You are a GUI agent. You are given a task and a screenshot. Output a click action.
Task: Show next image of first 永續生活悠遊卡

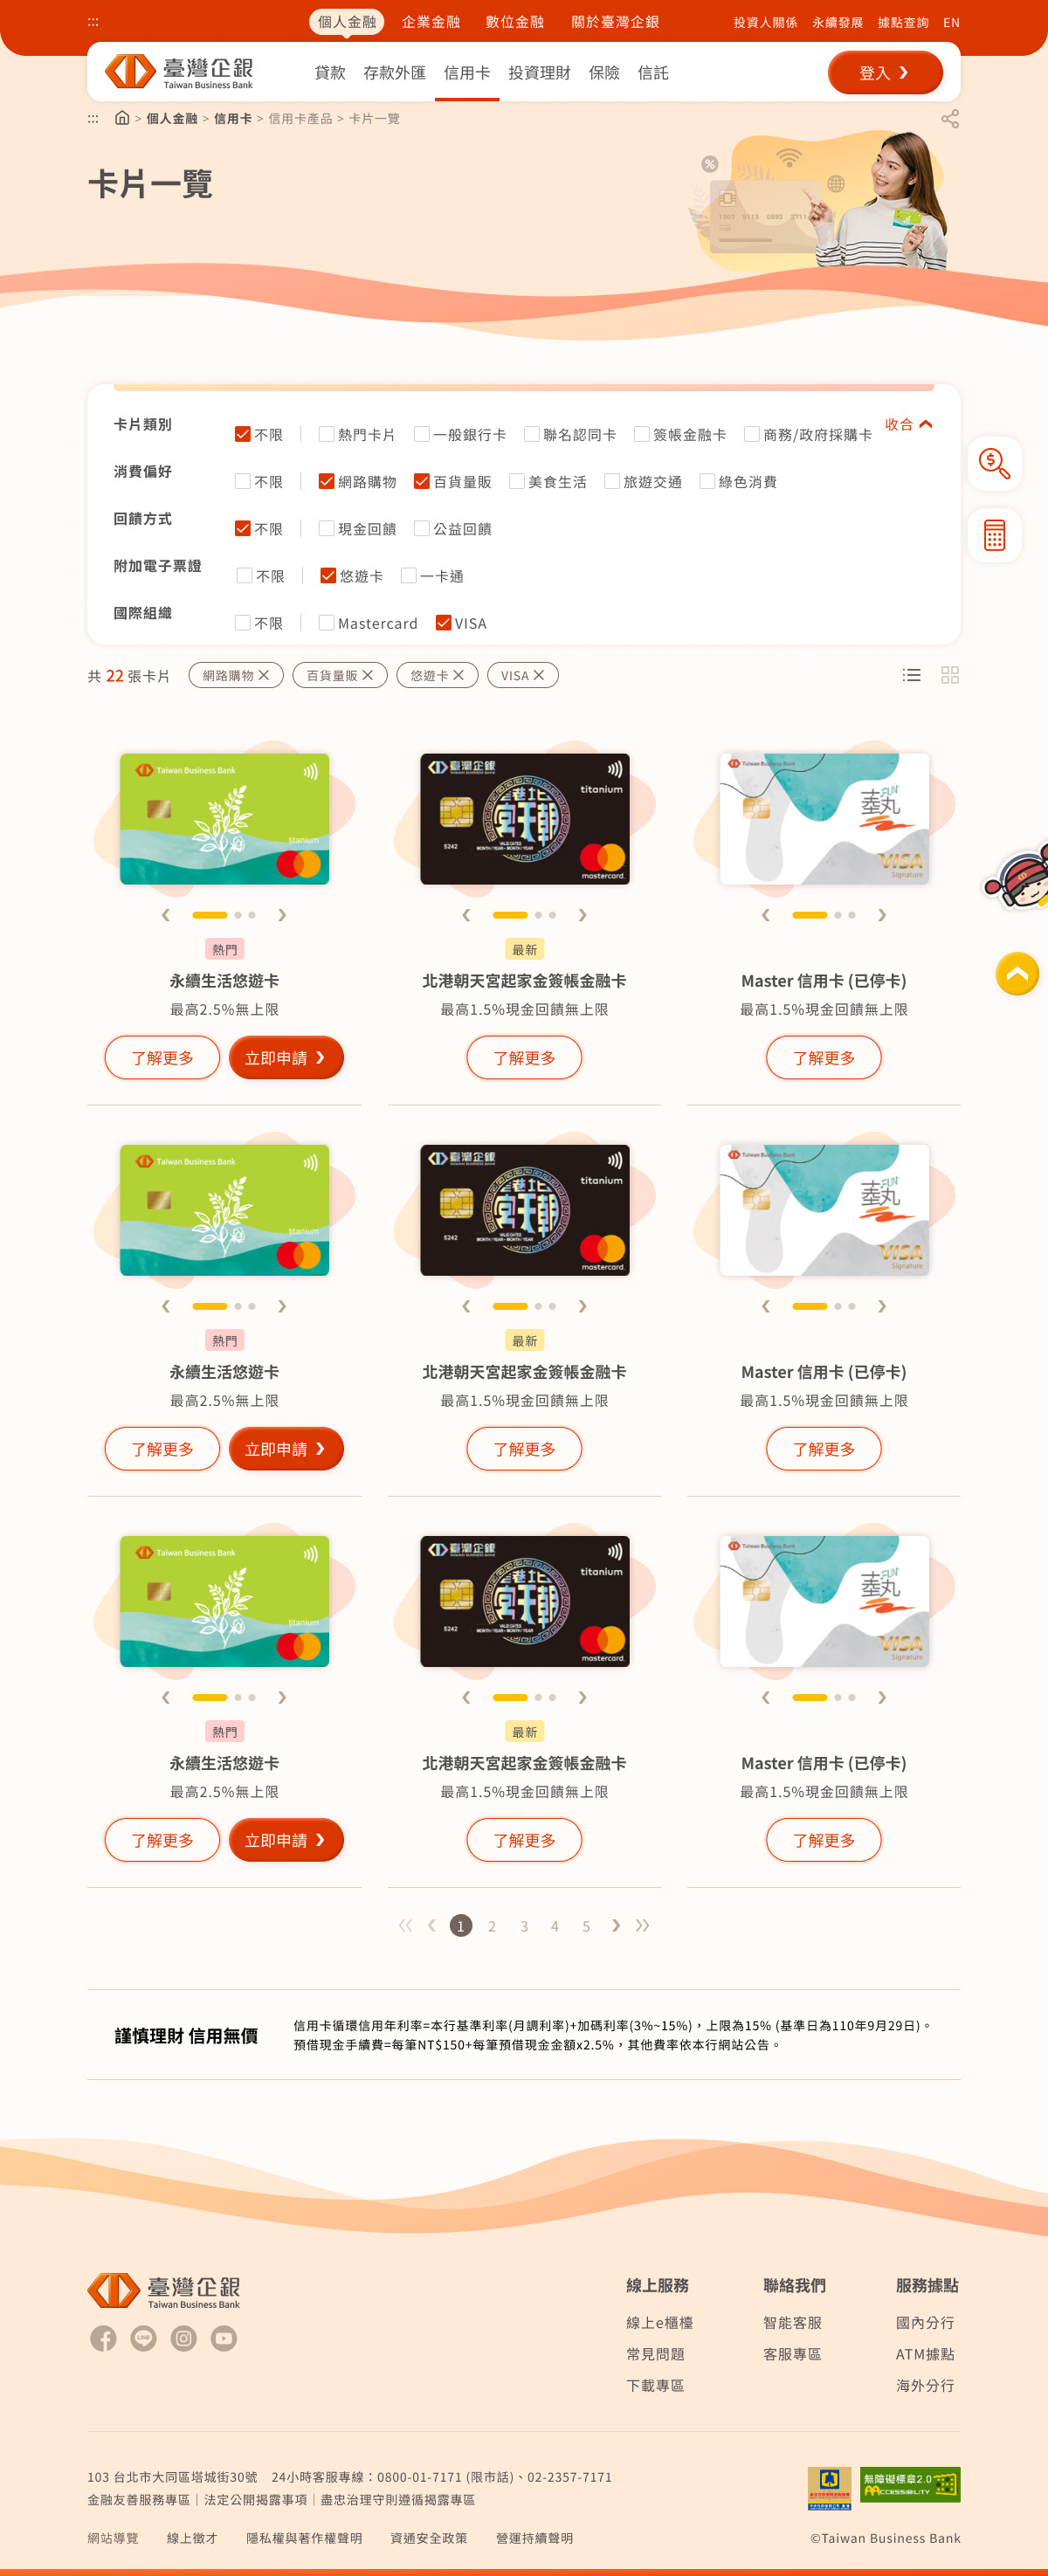[x=282, y=915]
